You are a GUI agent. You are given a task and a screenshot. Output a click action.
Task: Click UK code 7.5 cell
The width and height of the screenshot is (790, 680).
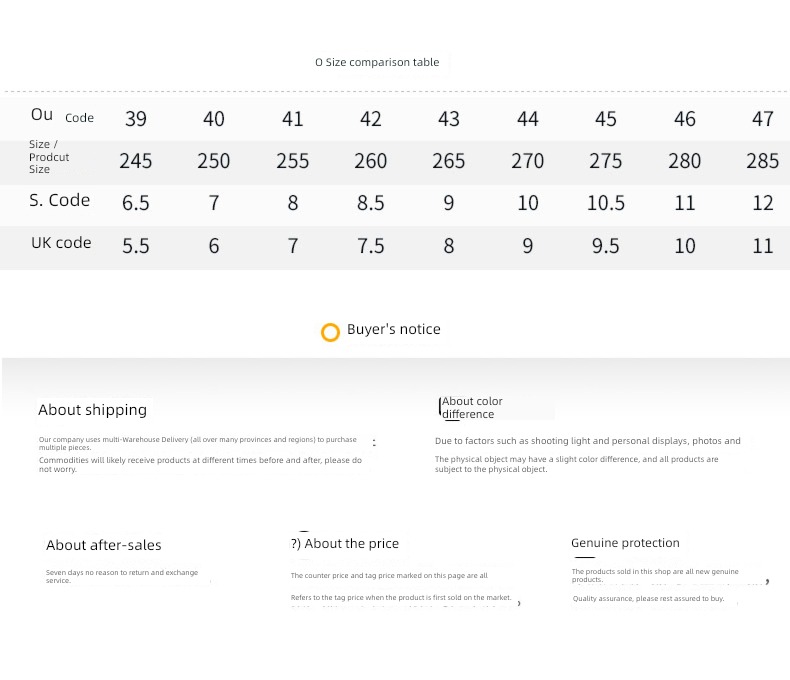click(x=370, y=246)
